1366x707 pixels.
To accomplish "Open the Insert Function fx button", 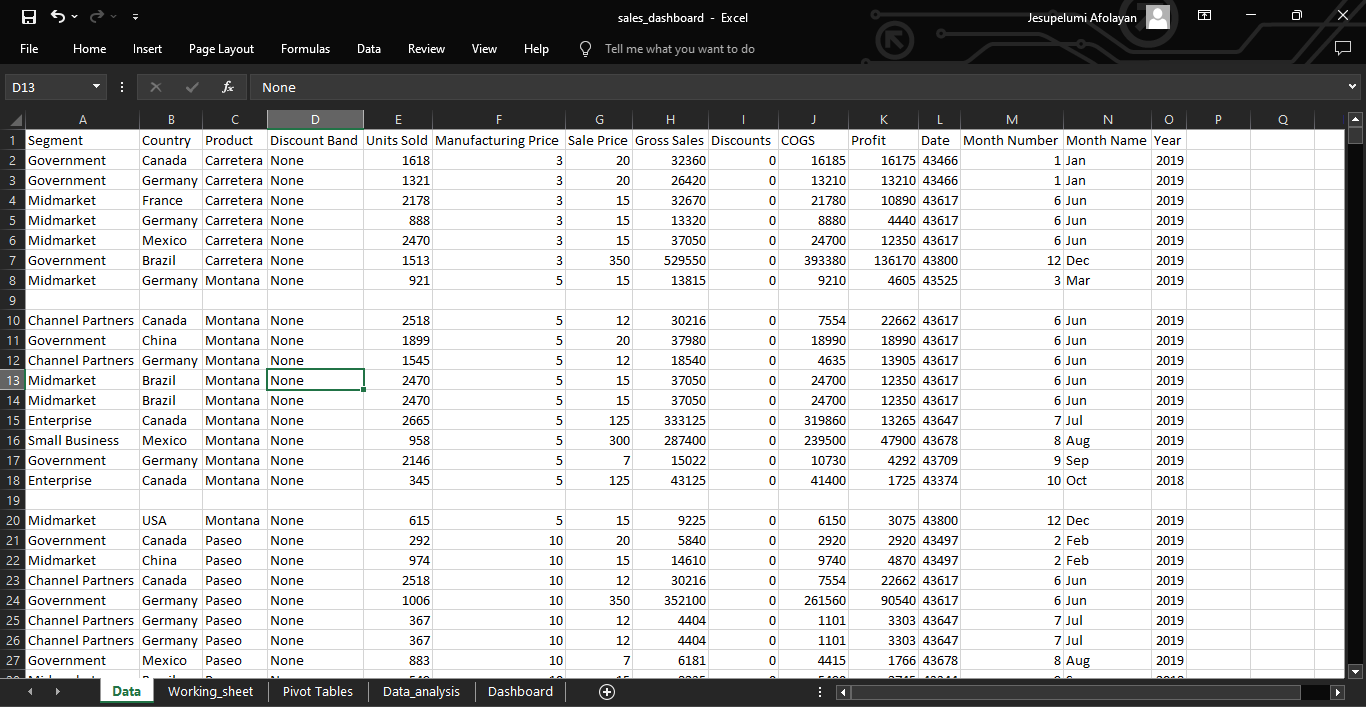I will pyautogui.click(x=228, y=87).
